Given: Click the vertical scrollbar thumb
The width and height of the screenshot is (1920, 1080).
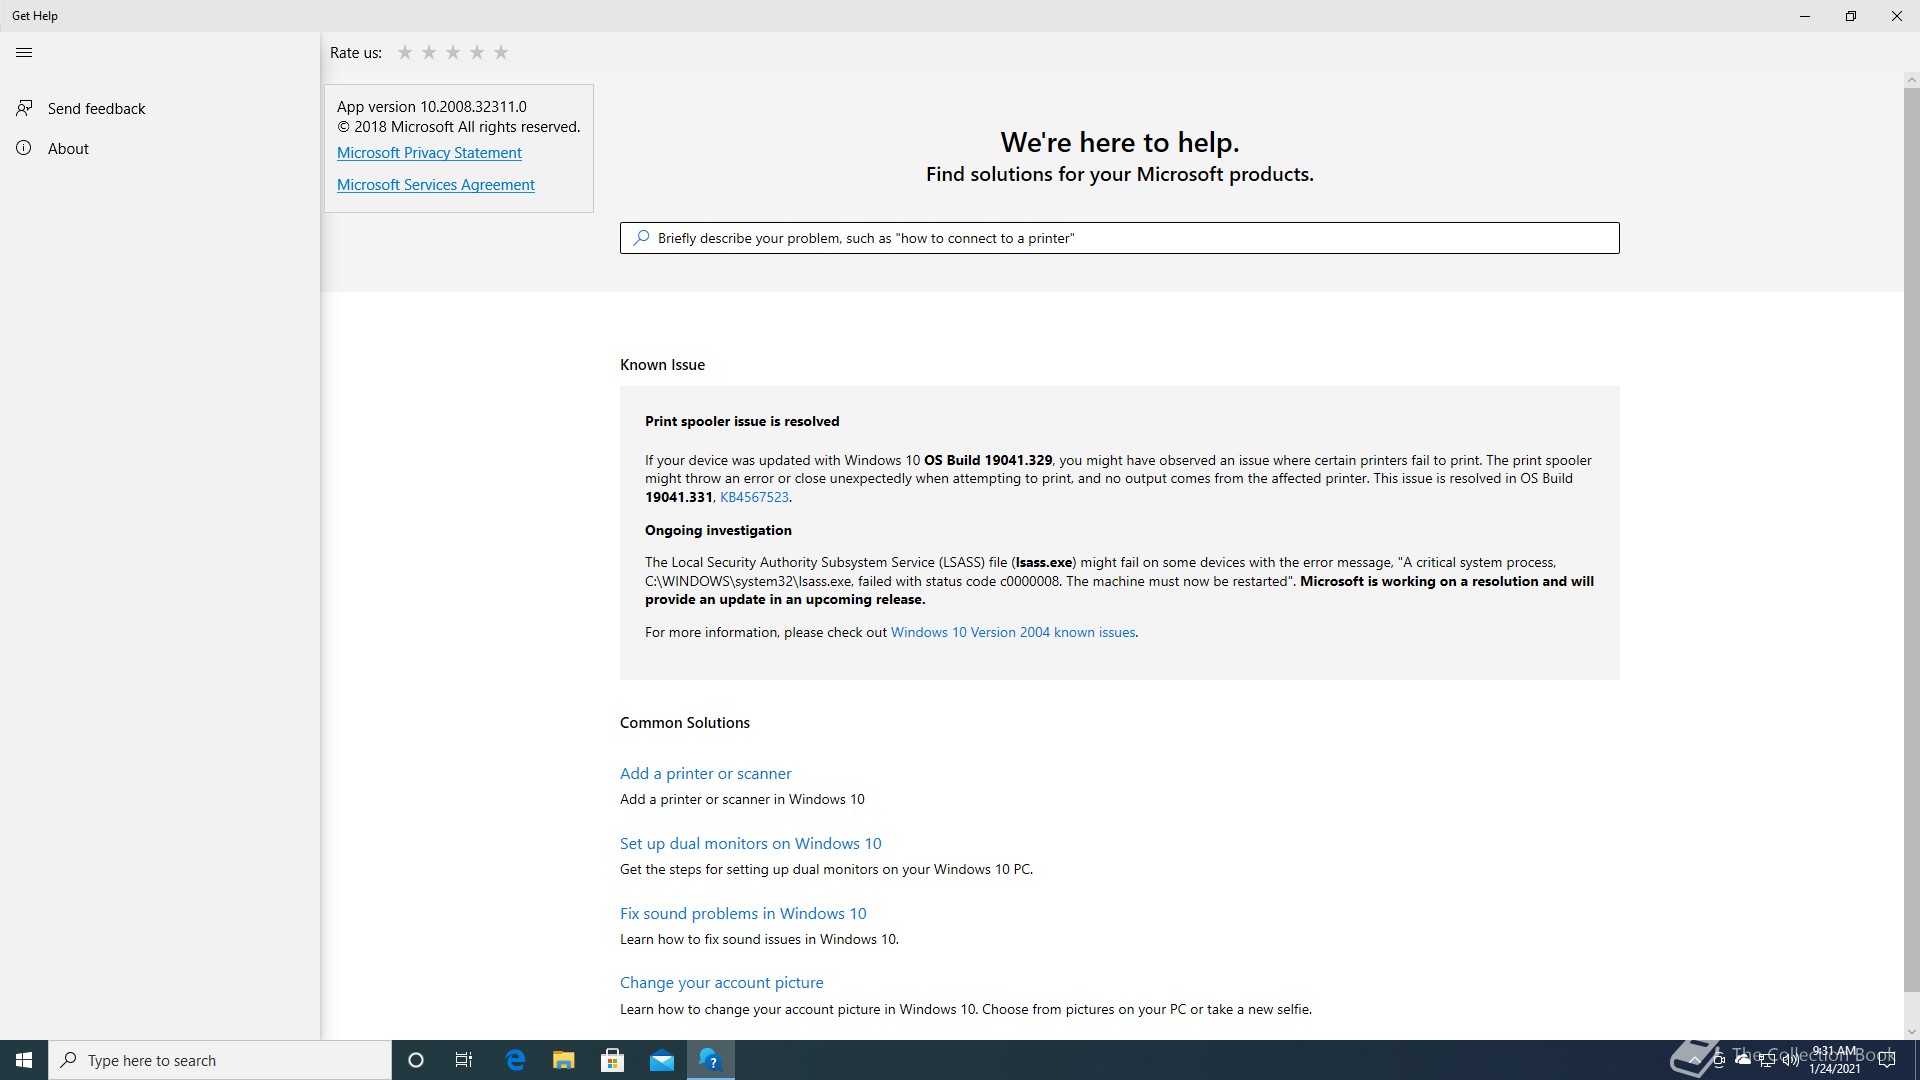Looking at the screenshot, I should click(x=1911, y=540).
